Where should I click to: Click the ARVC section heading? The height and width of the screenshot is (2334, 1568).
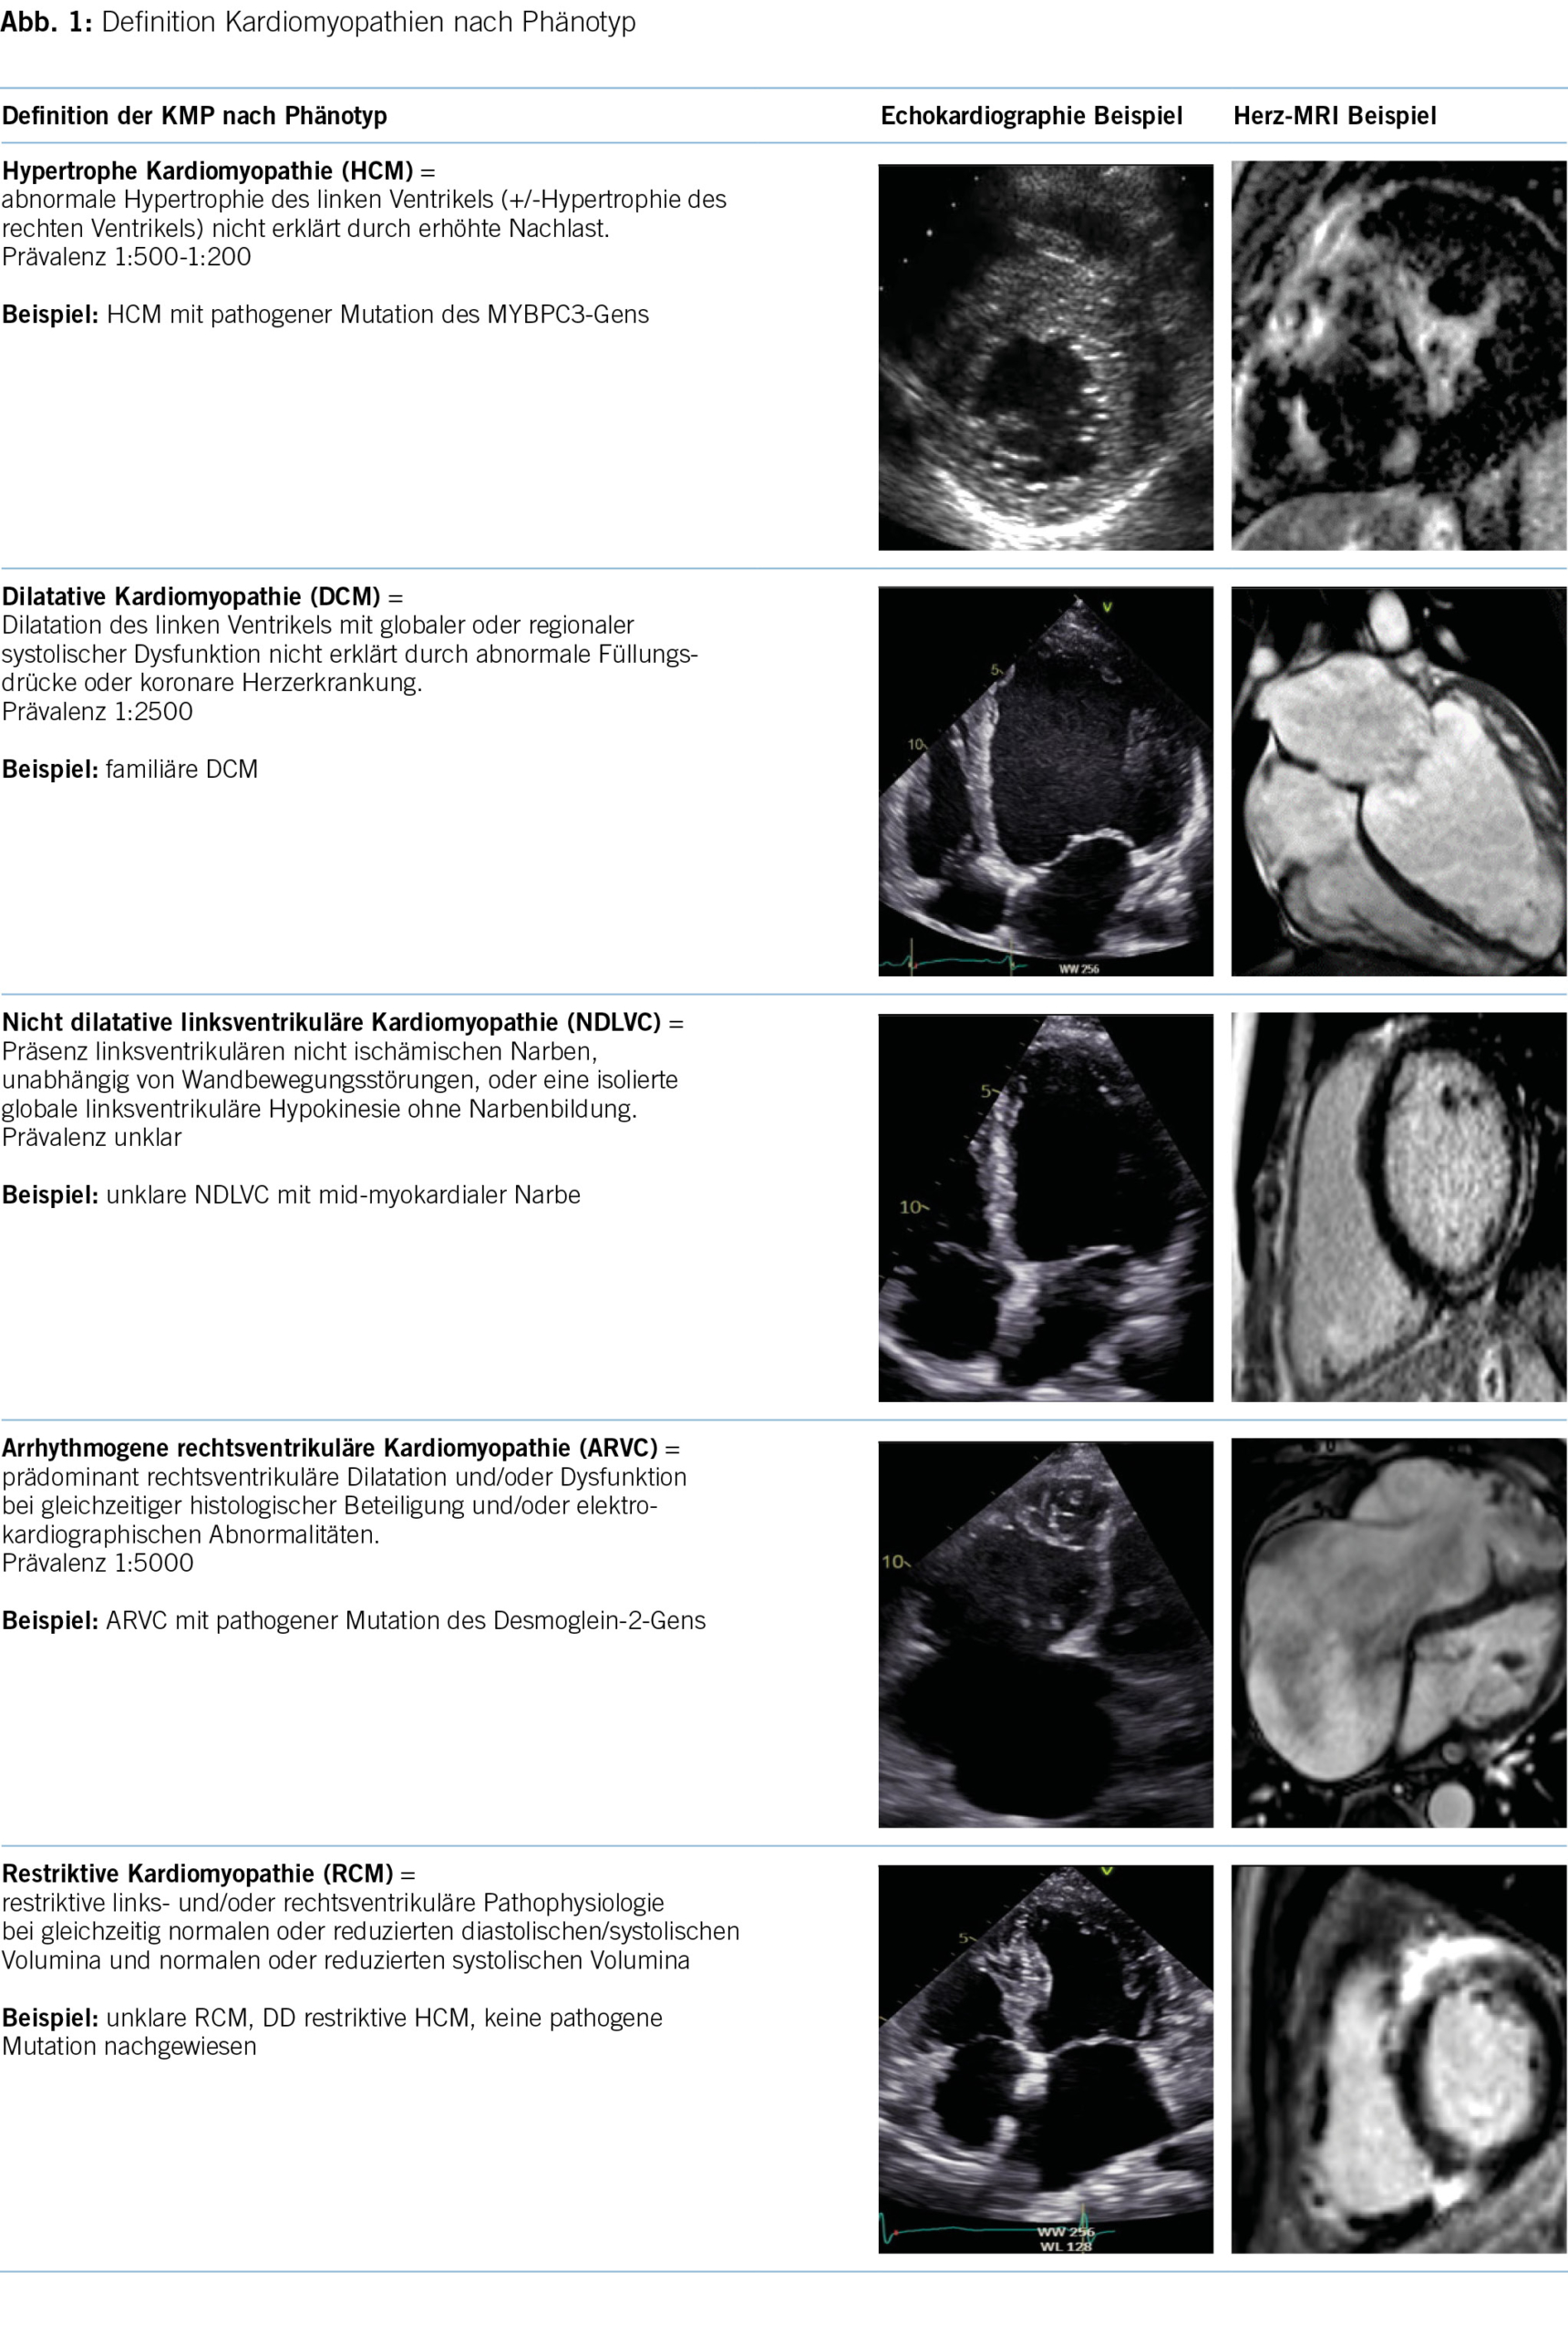(x=329, y=1448)
